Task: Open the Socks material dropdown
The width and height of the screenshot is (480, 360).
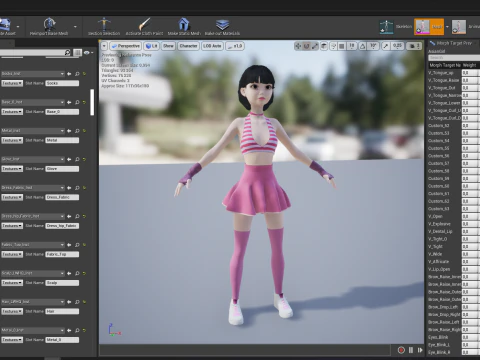Action: point(33,74)
